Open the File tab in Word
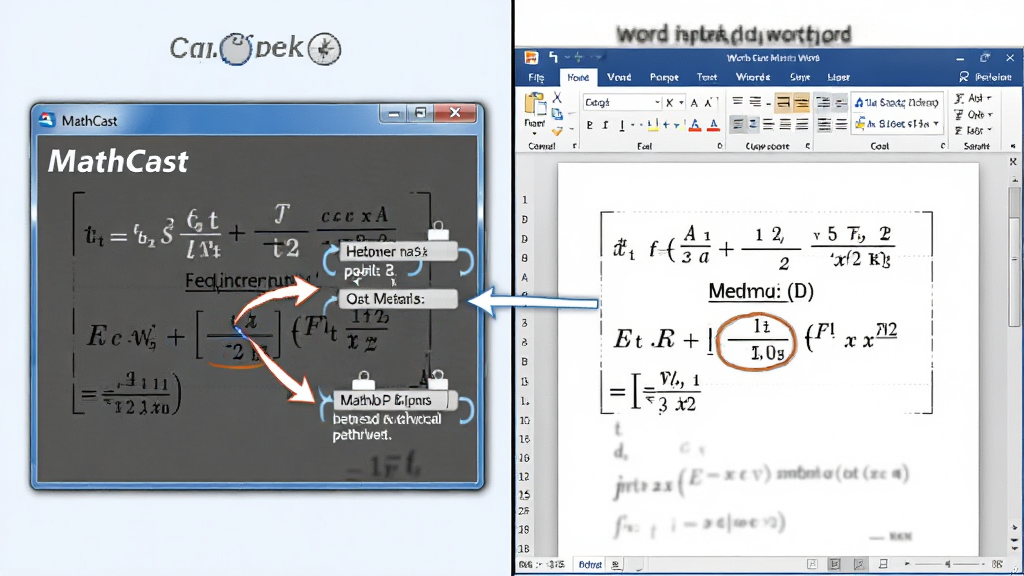The image size is (1024, 576). [536, 77]
